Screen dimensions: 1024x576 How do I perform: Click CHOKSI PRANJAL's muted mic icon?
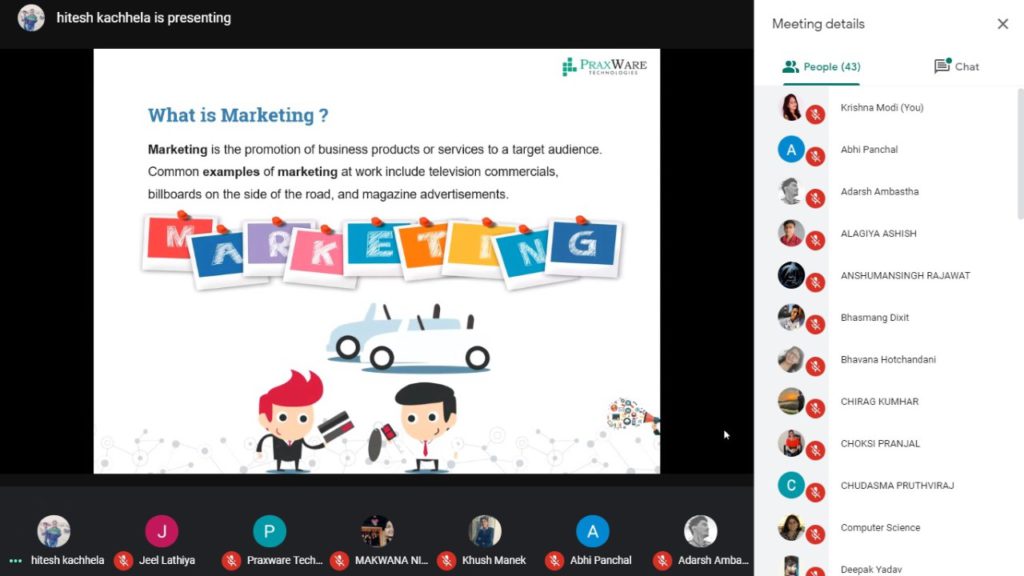[x=815, y=451]
